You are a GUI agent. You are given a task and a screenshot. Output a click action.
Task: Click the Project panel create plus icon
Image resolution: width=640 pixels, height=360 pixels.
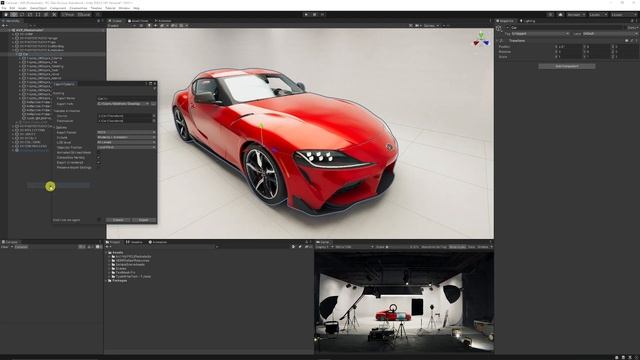[x=108, y=247]
